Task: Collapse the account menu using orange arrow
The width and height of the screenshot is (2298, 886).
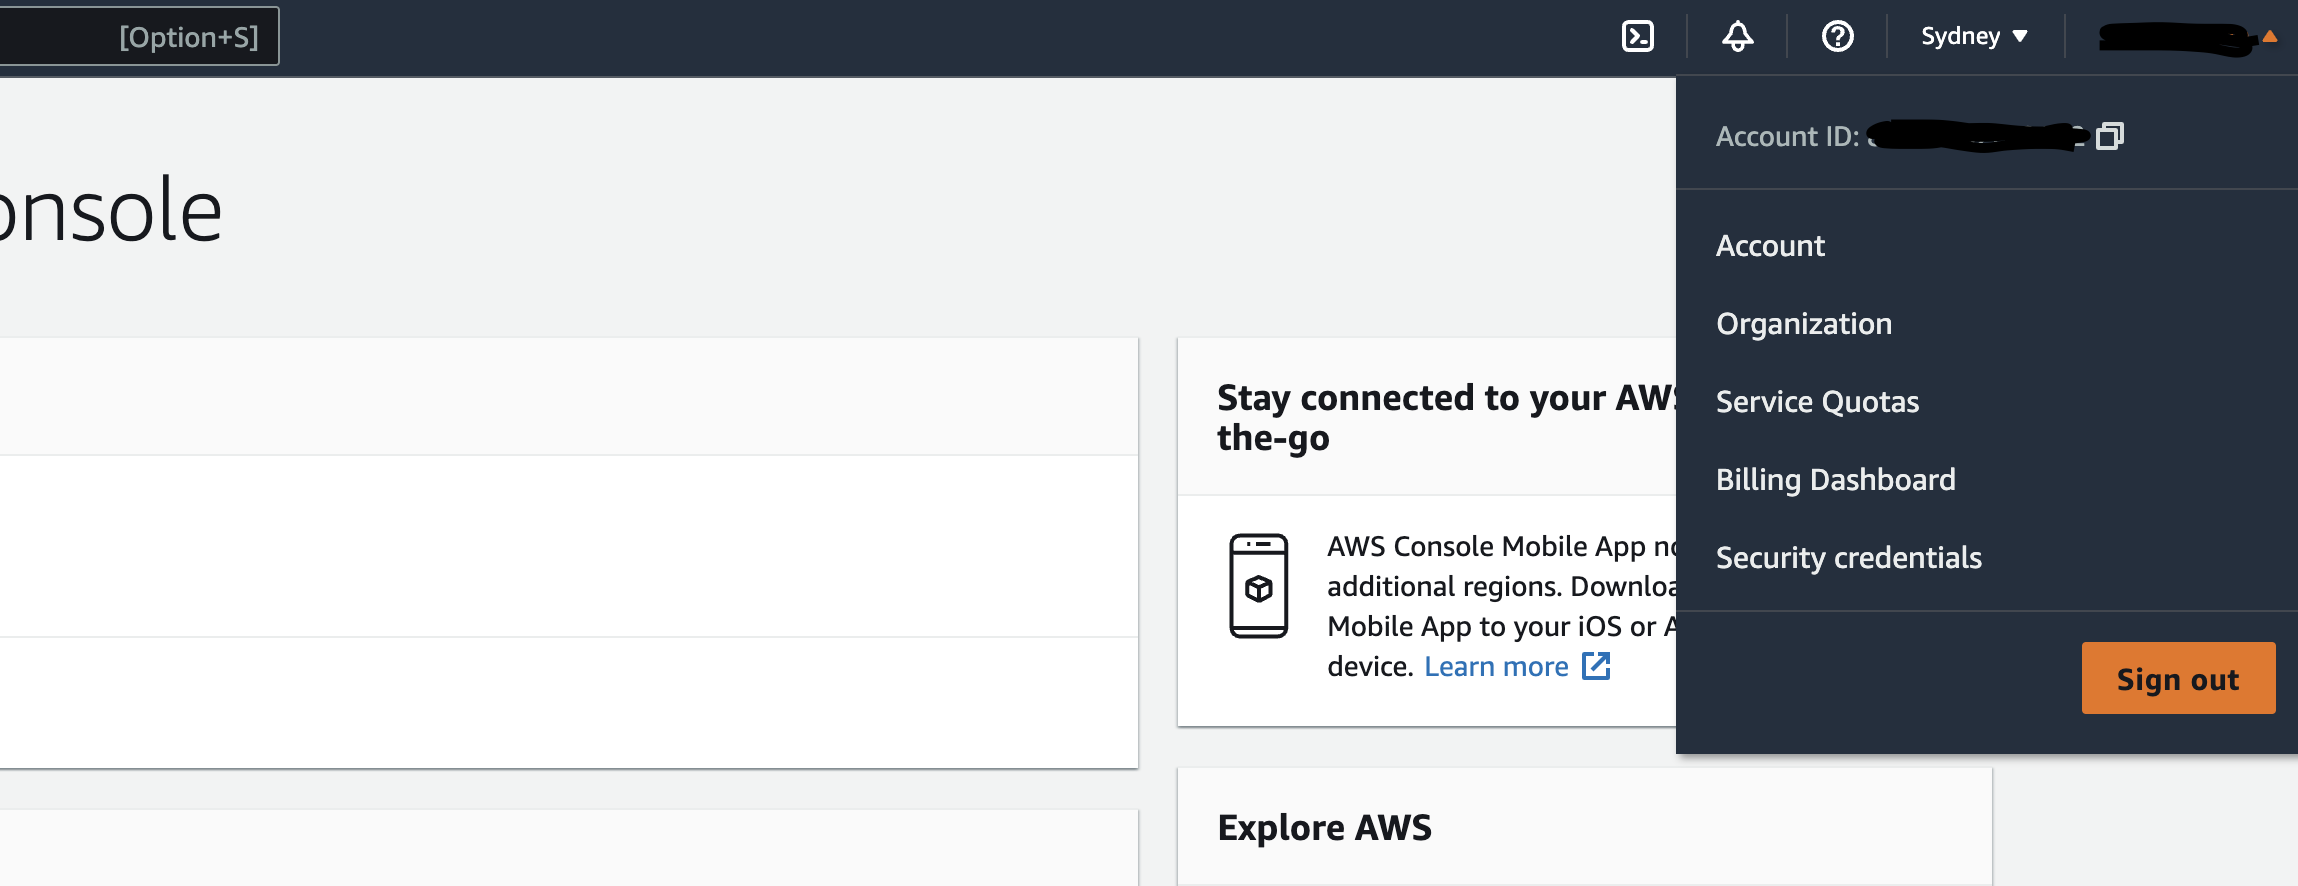Action: (2270, 37)
